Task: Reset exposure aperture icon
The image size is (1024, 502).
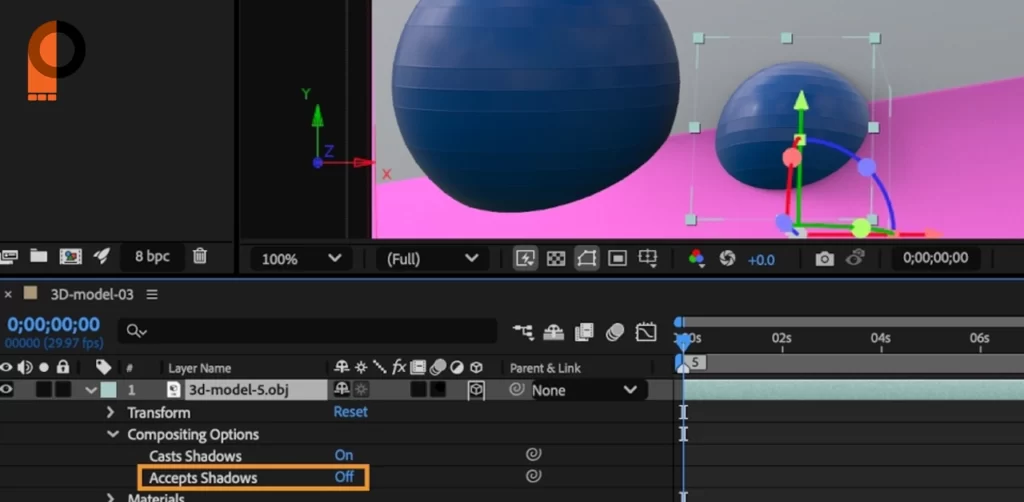Action: (x=727, y=259)
